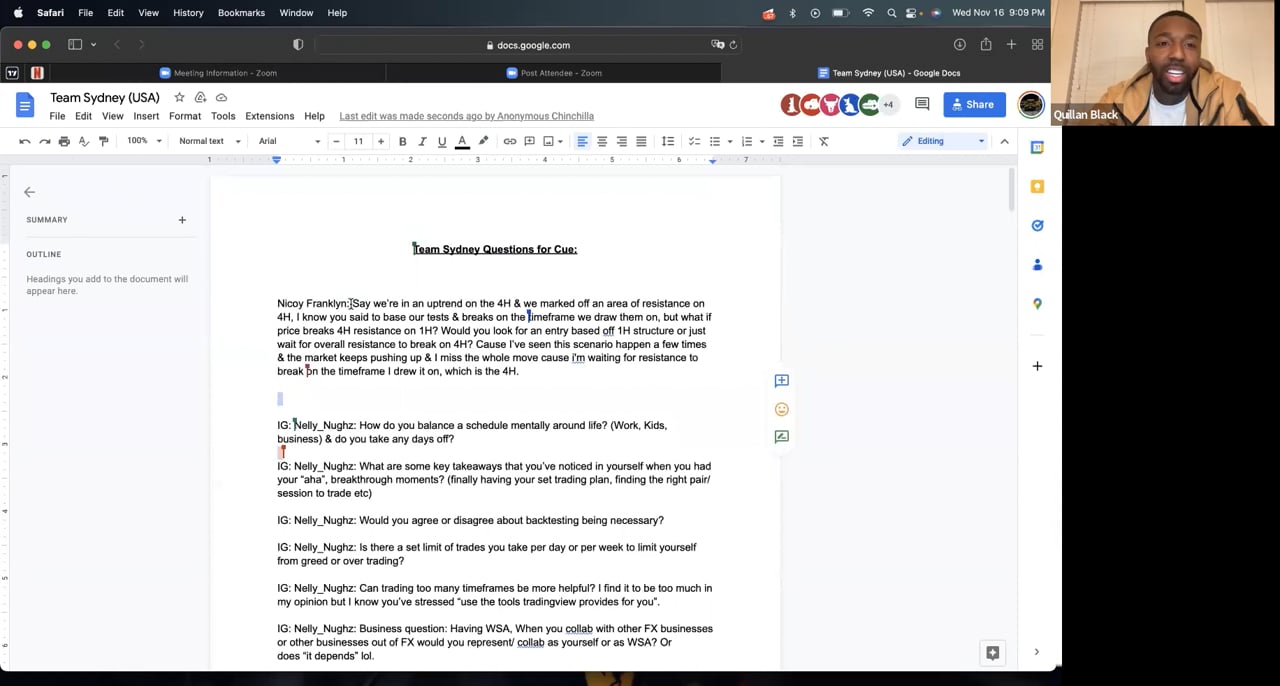Run spelling and grammar check icon
1280x686 pixels.
[x=83, y=141]
